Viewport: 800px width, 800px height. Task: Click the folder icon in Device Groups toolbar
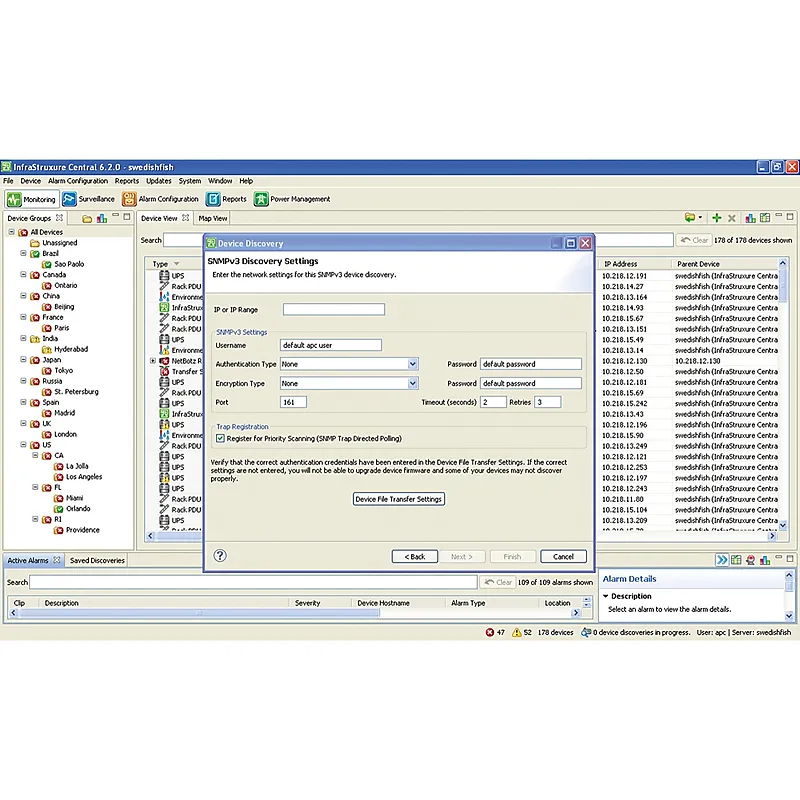pyautogui.click(x=87, y=219)
